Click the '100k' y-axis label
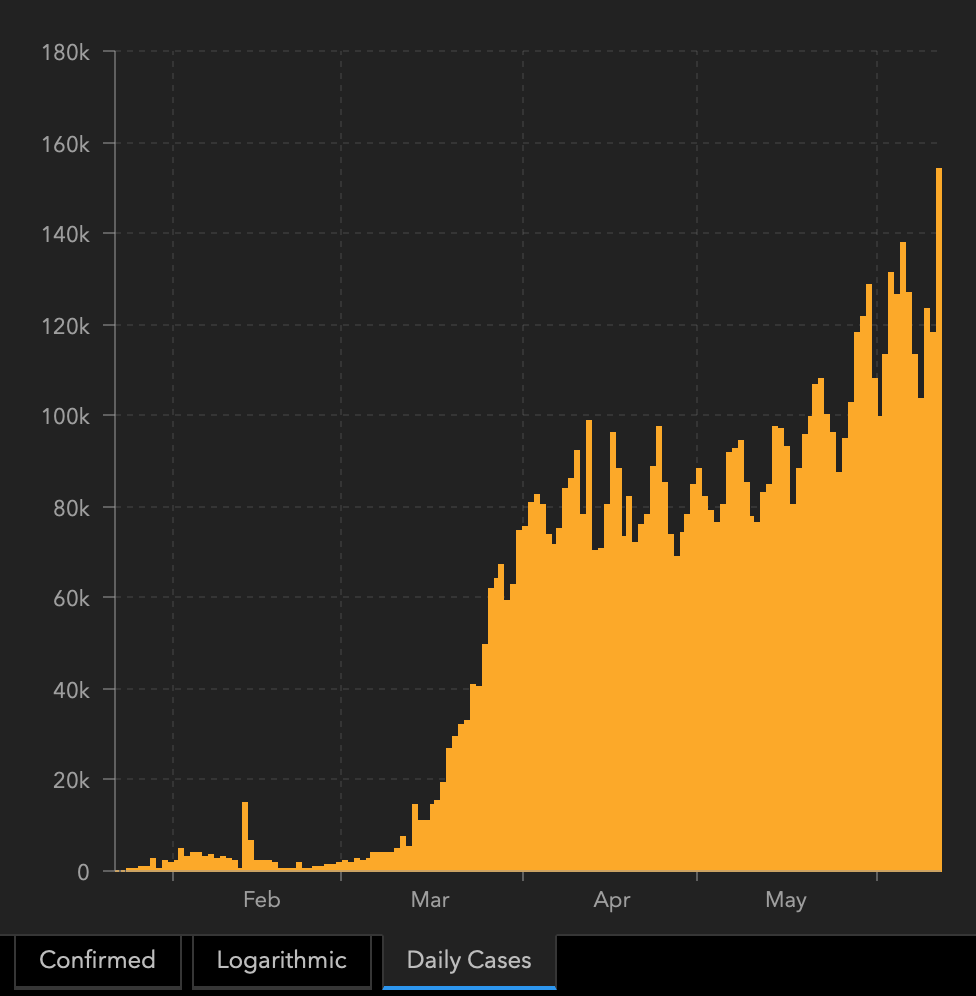The image size is (976, 996). point(65,417)
